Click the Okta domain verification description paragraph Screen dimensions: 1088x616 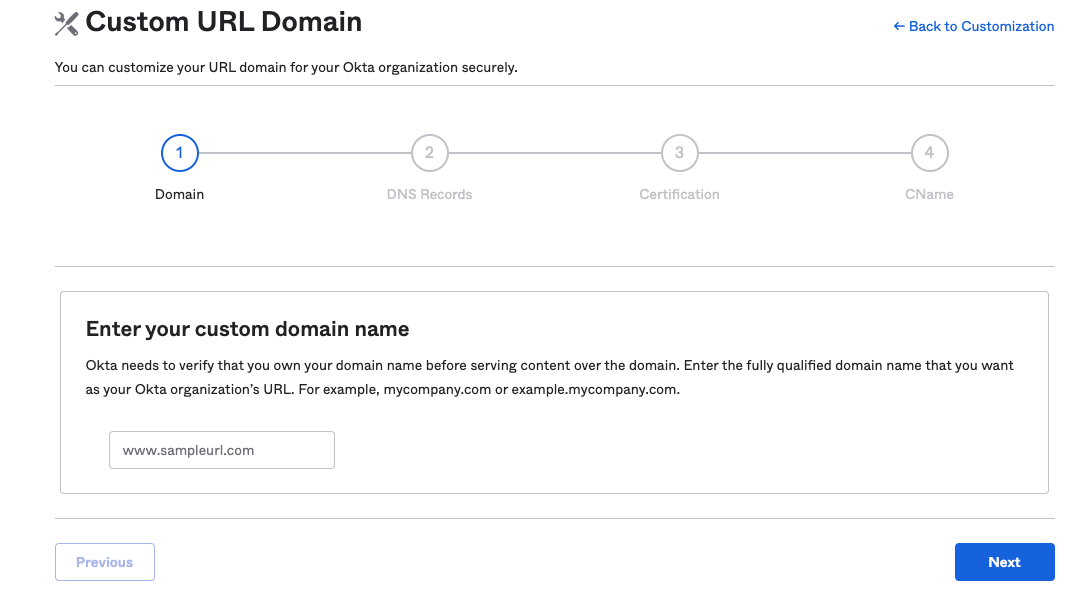pos(550,377)
